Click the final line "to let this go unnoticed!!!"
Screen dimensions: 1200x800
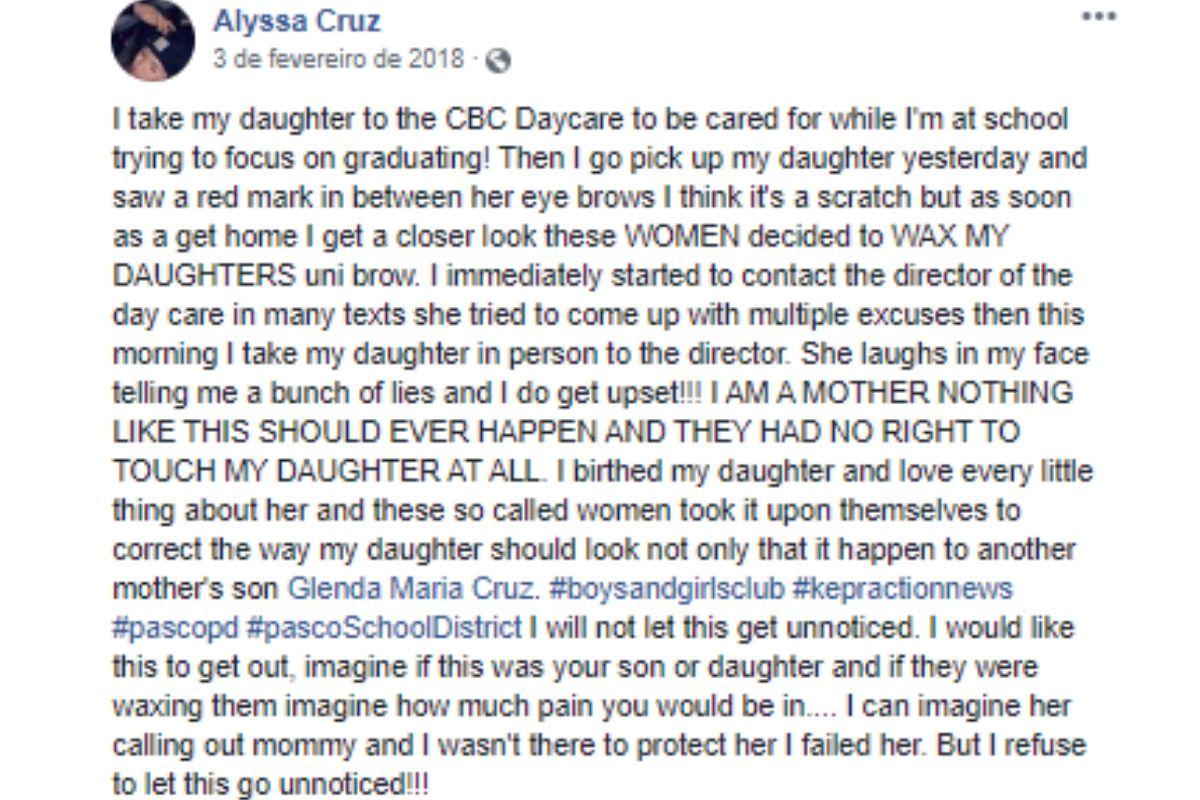(270, 784)
